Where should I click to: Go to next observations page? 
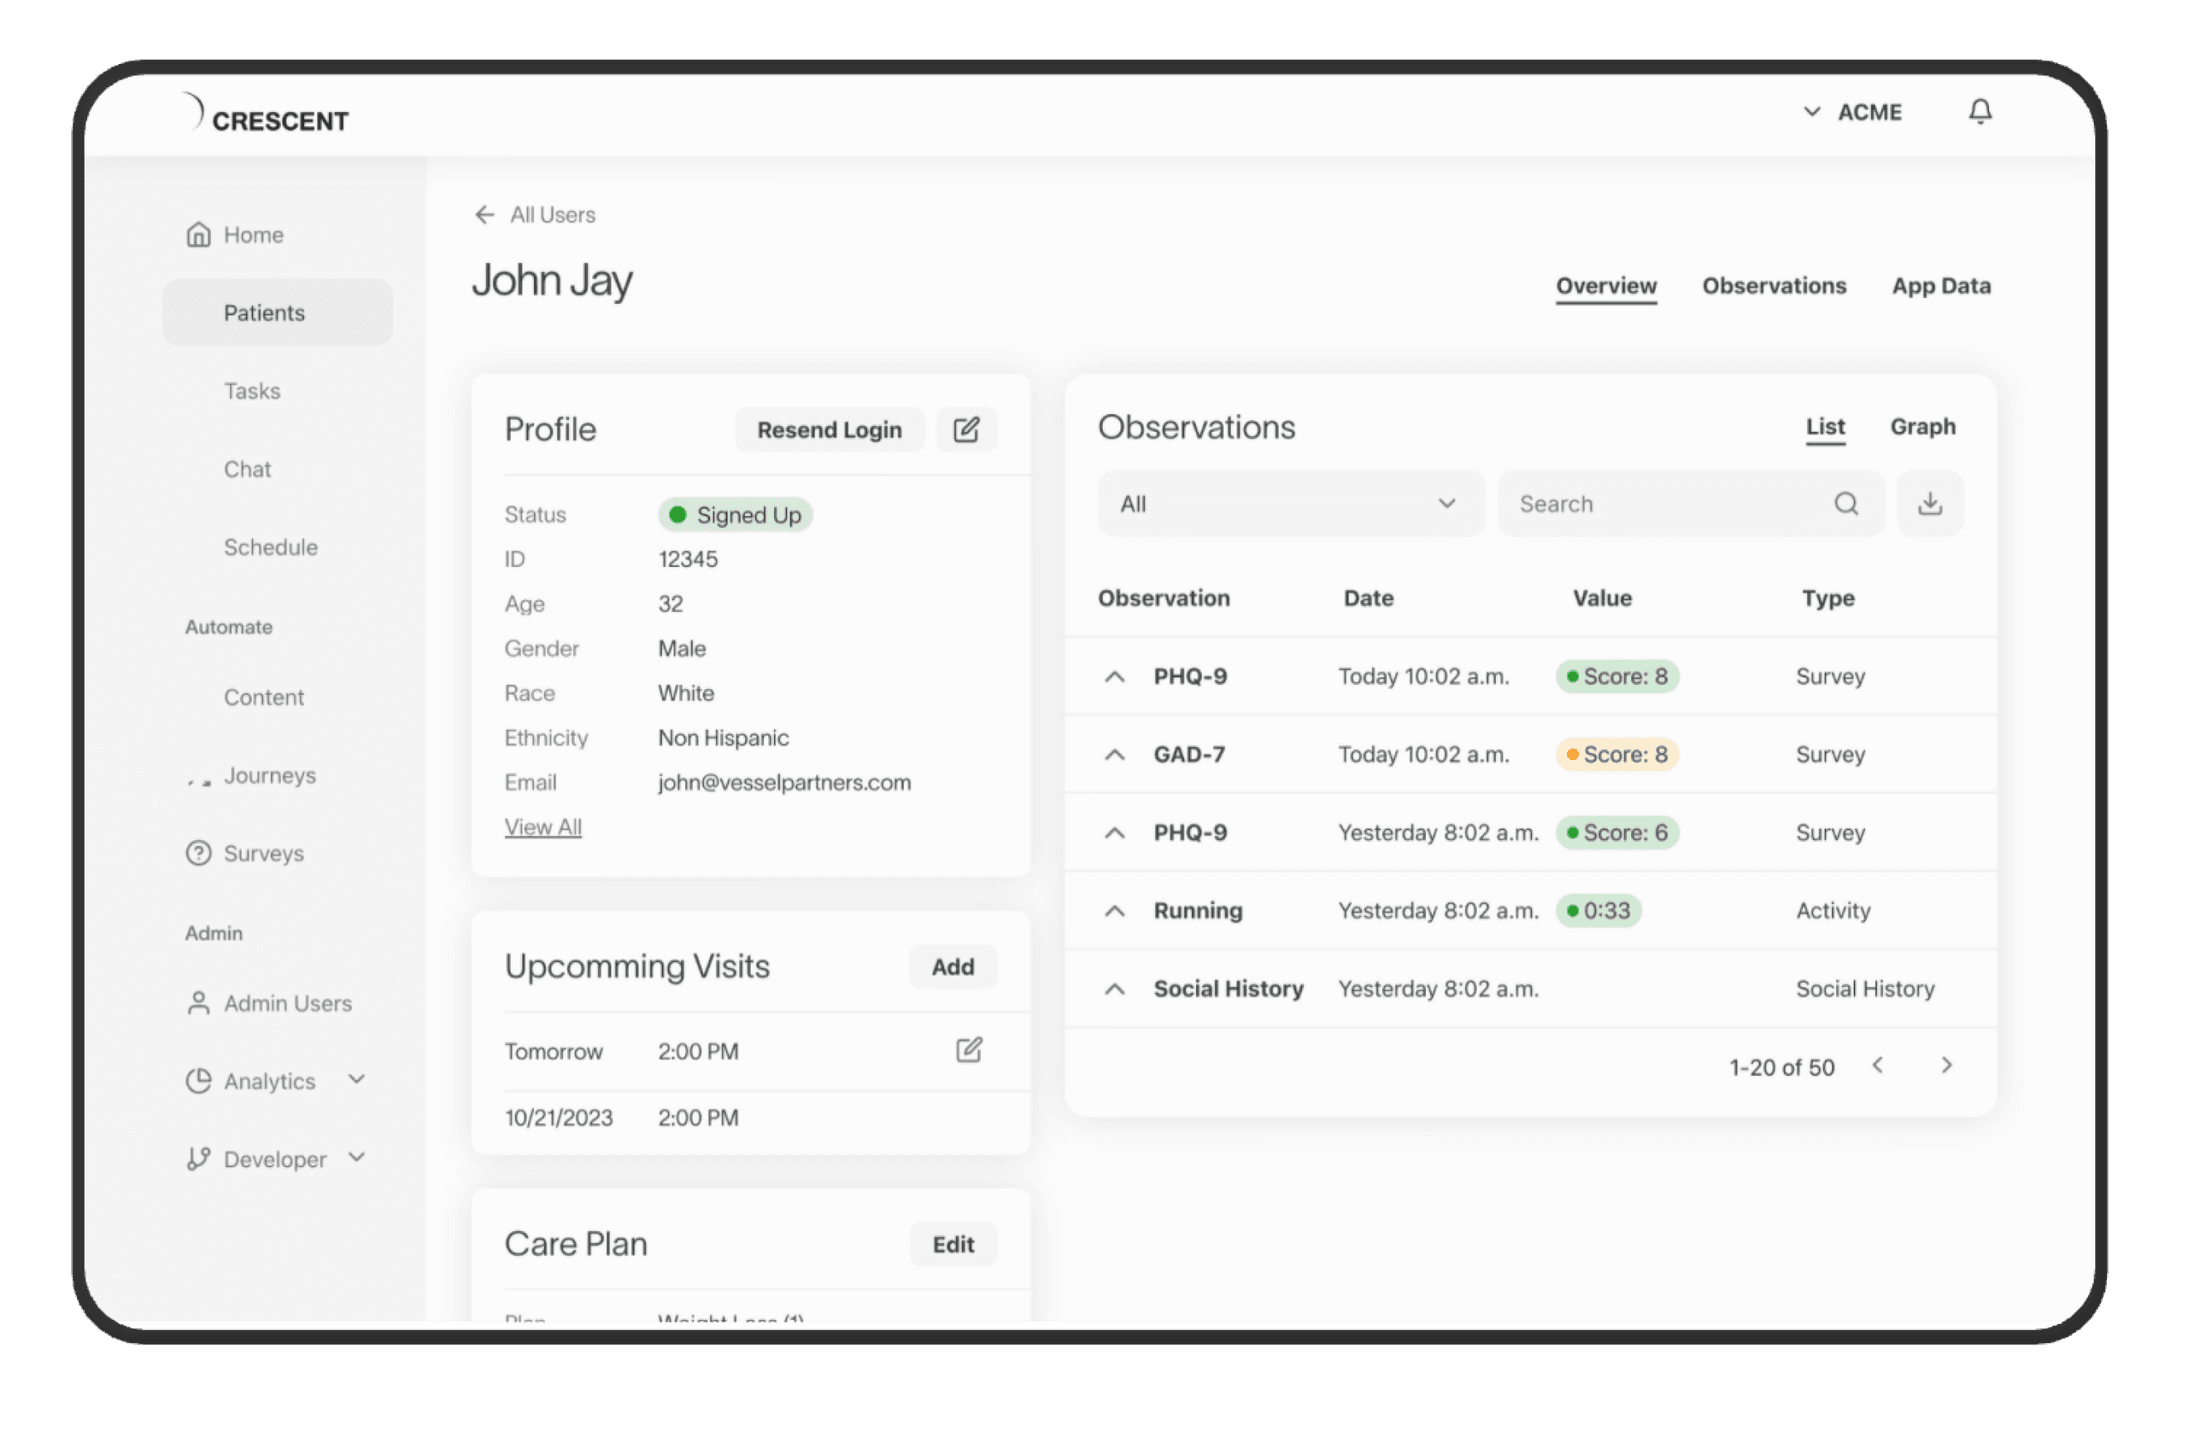pos(1946,1066)
